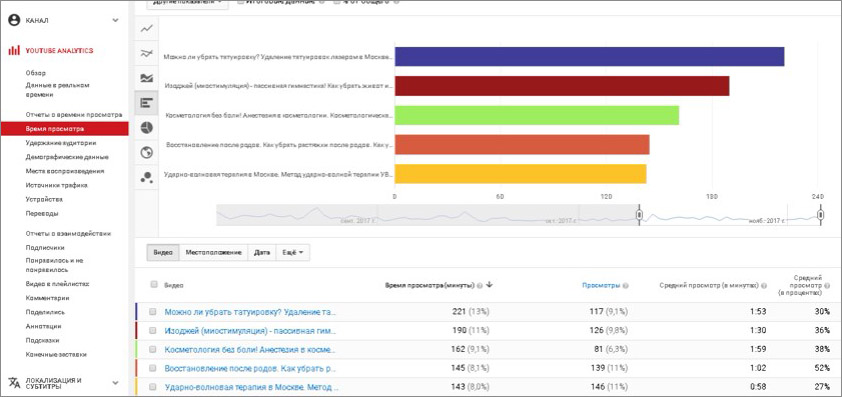Select the line chart icon

(x=146, y=28)
